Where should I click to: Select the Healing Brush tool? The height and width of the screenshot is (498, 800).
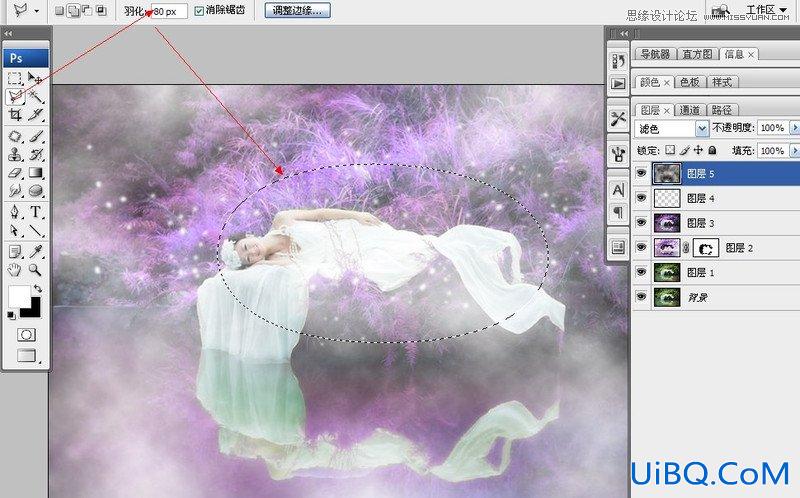point(15,136)
